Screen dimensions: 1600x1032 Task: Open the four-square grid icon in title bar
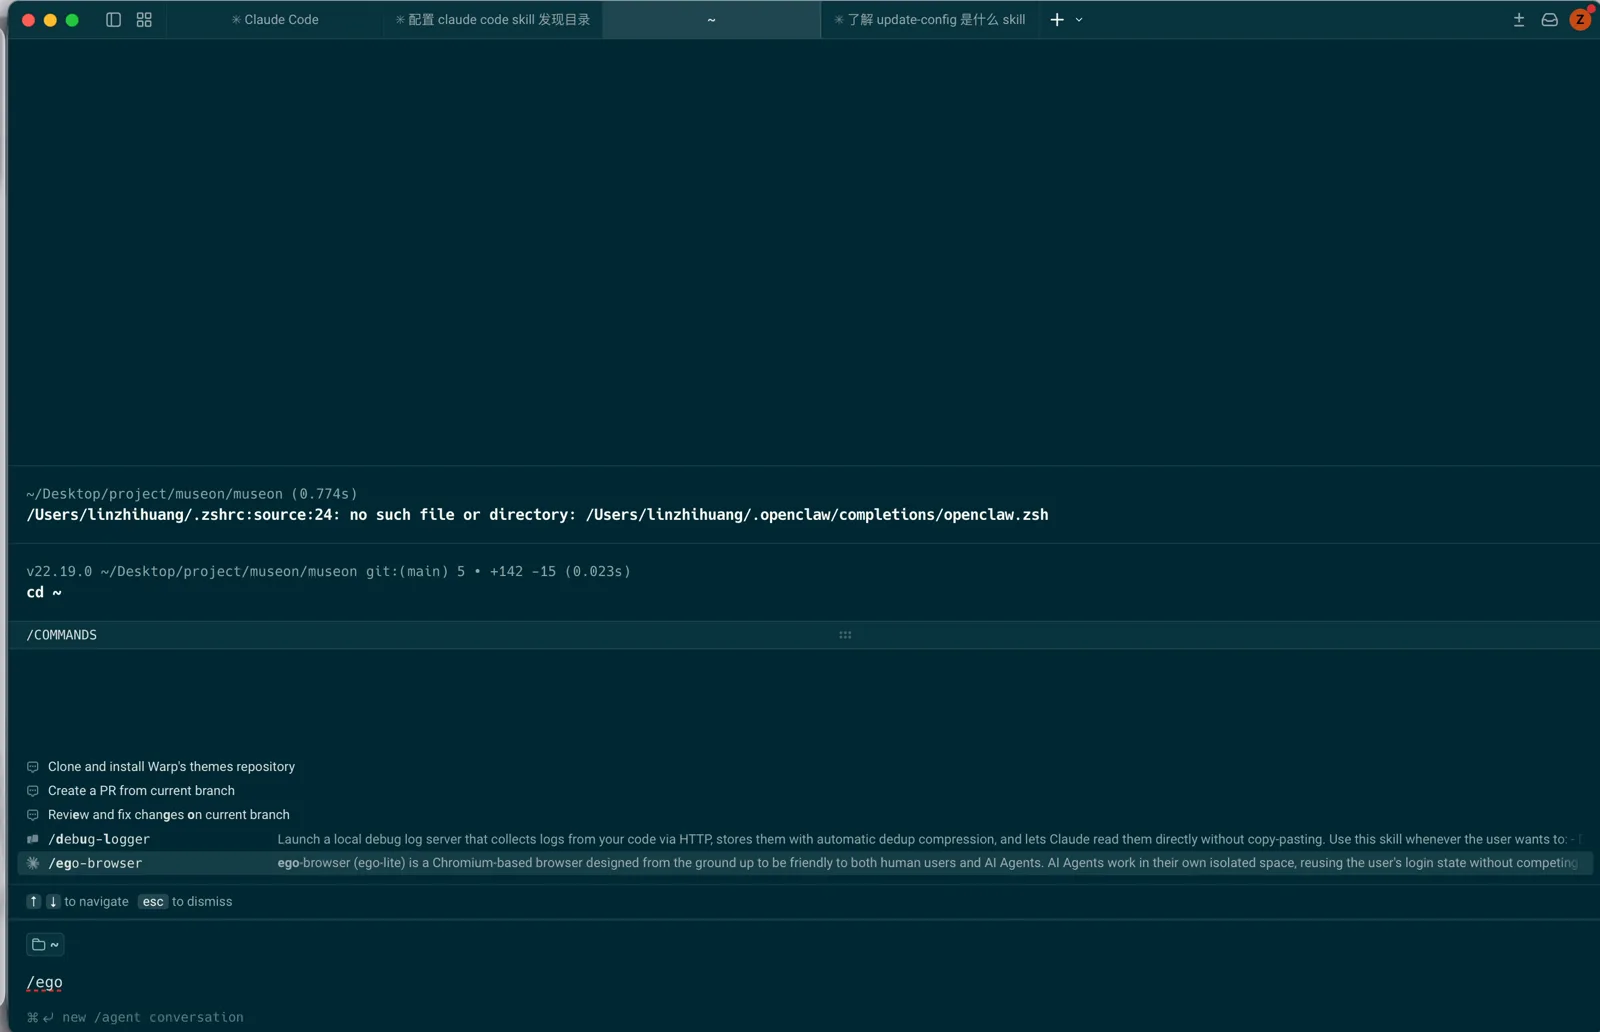click(x=144, y=20)
